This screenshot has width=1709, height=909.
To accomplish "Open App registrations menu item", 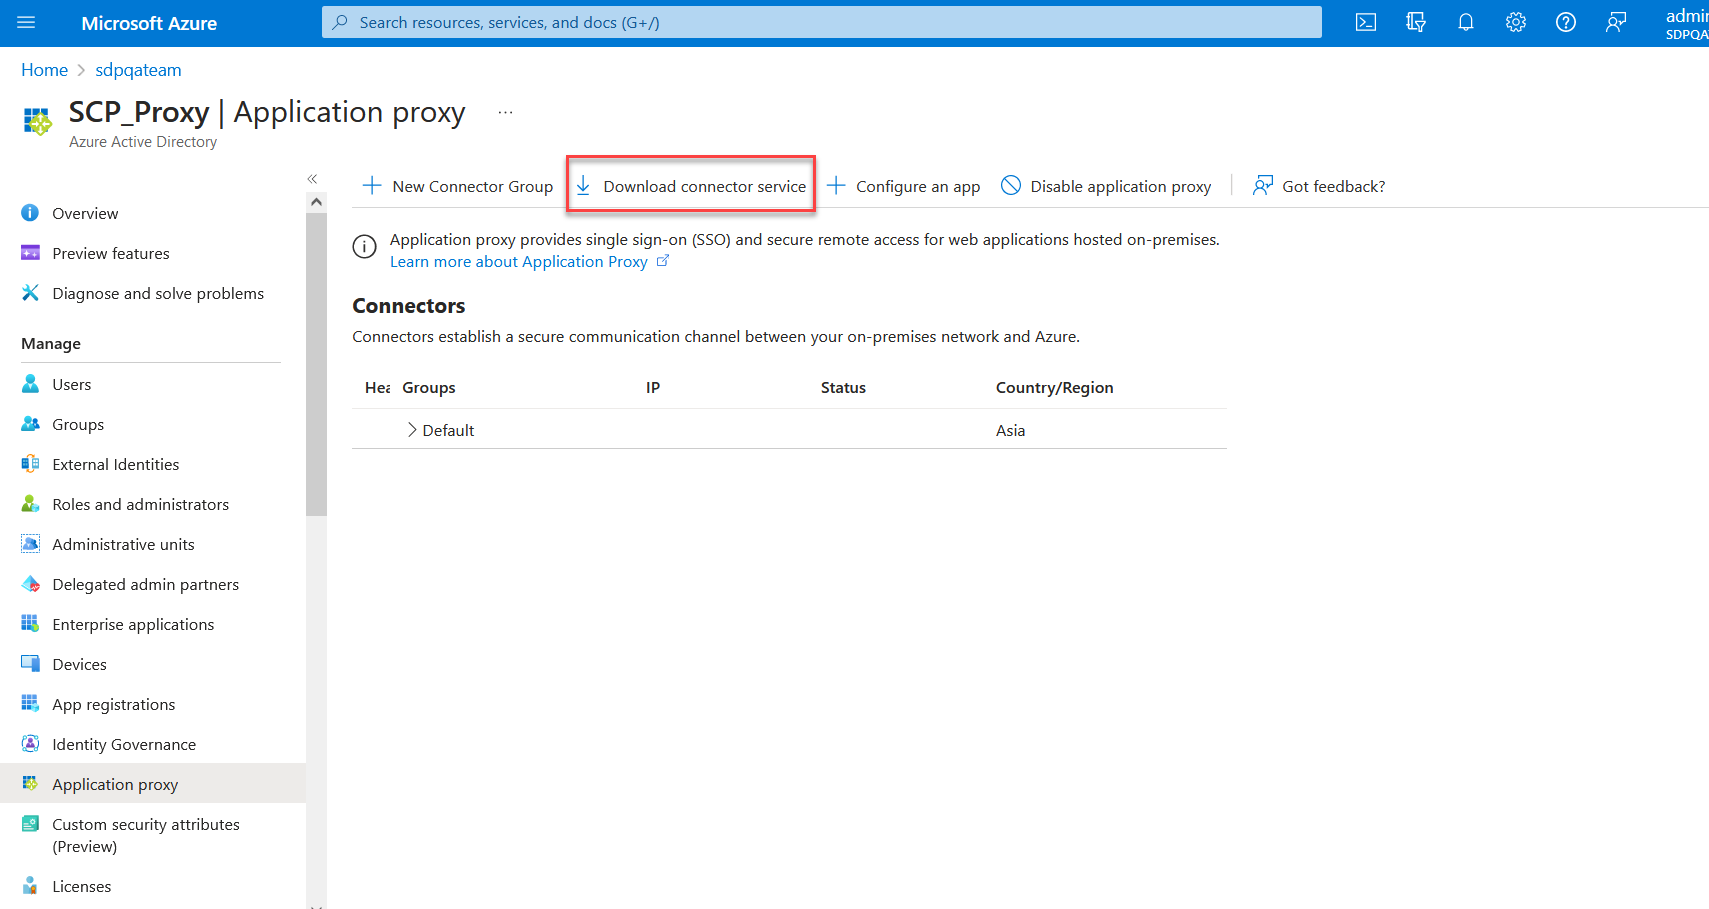I will (x=114, y=704).
